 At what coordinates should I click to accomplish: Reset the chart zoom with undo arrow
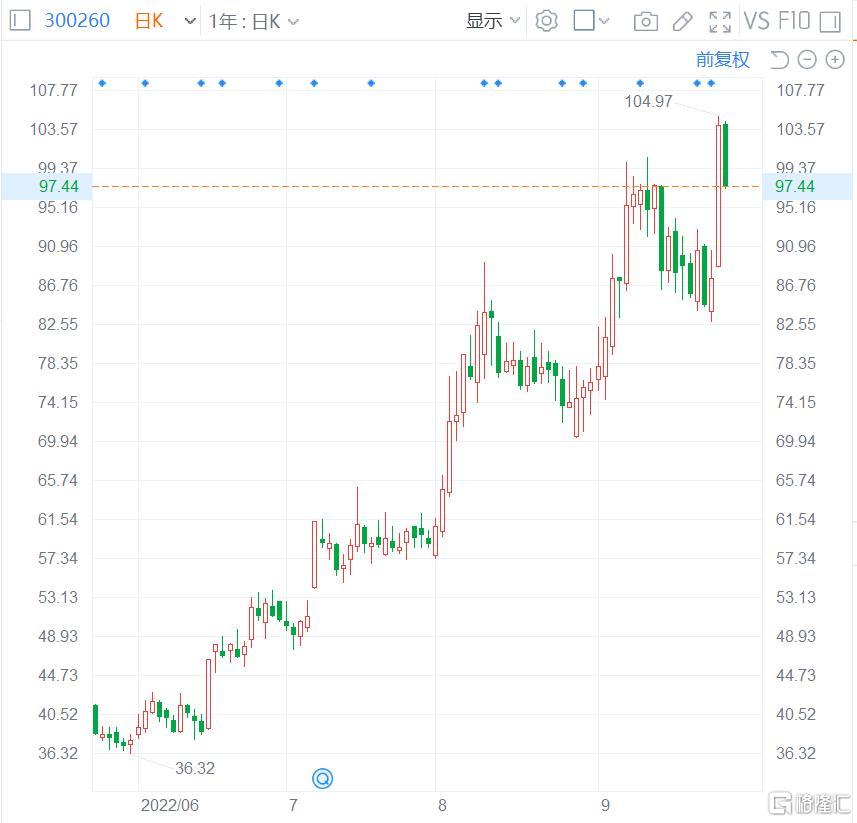click(x=779, y=59)
